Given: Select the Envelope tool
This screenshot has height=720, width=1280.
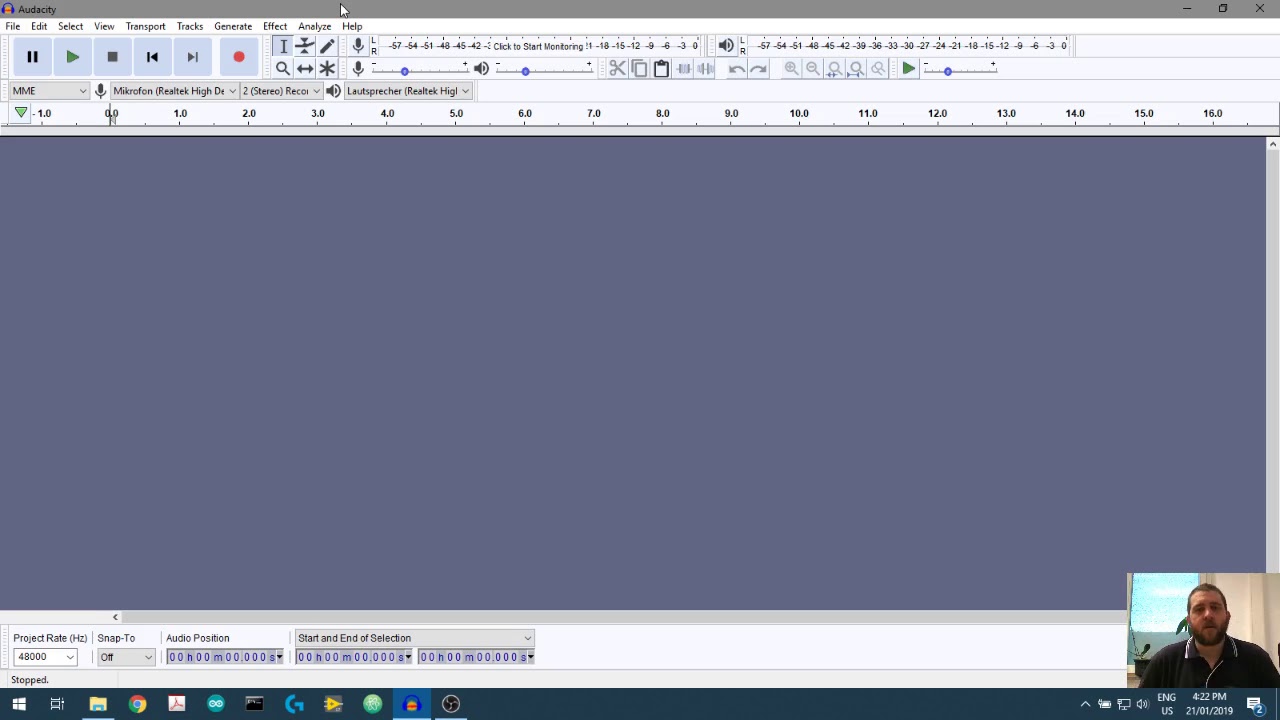Looking at the screenshot, I should tap(305, 46).
